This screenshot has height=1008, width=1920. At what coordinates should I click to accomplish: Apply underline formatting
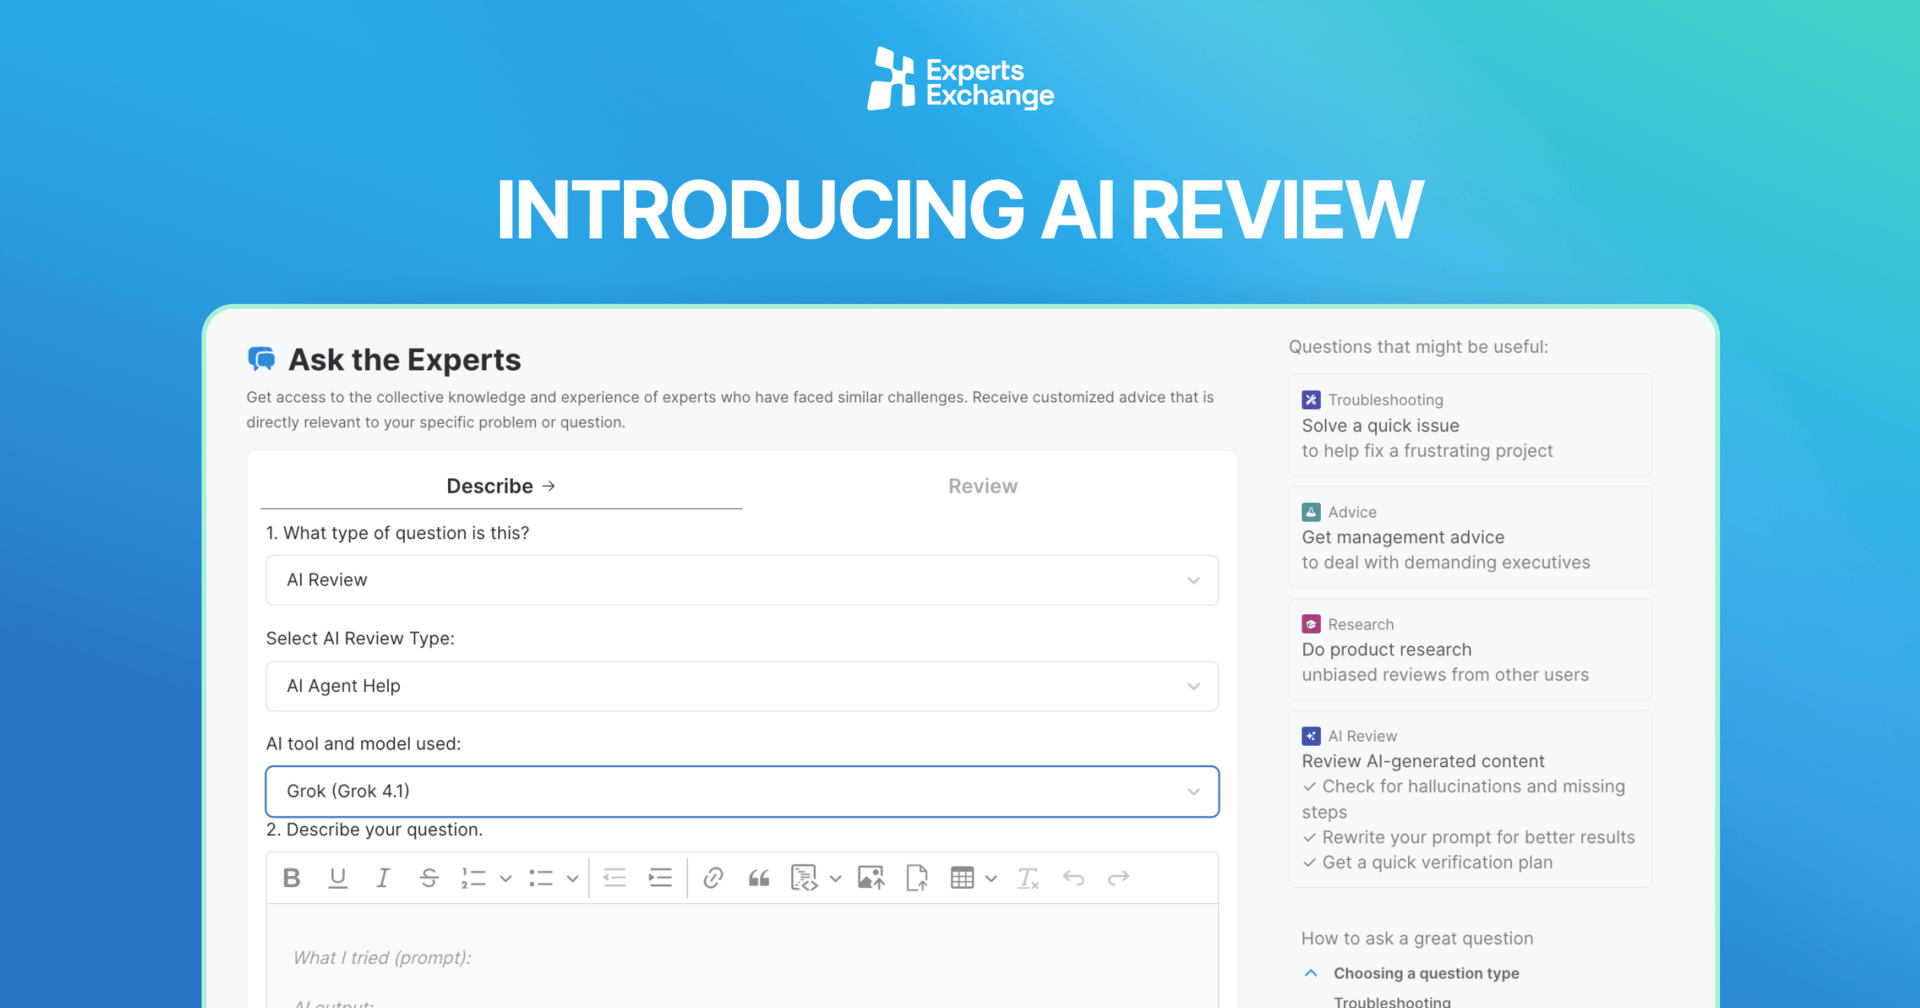click(338, 878)
